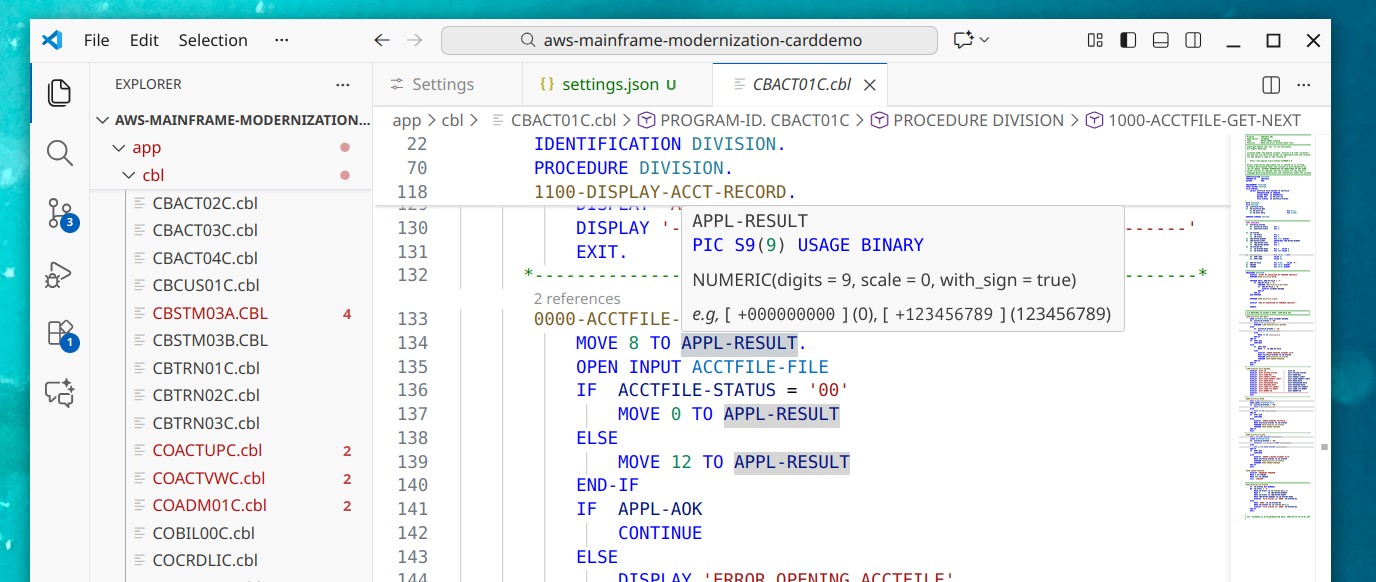Open Source Control view with 3 changes
Viewport: 1376px width, 582px height.
[x=60, y=213]
